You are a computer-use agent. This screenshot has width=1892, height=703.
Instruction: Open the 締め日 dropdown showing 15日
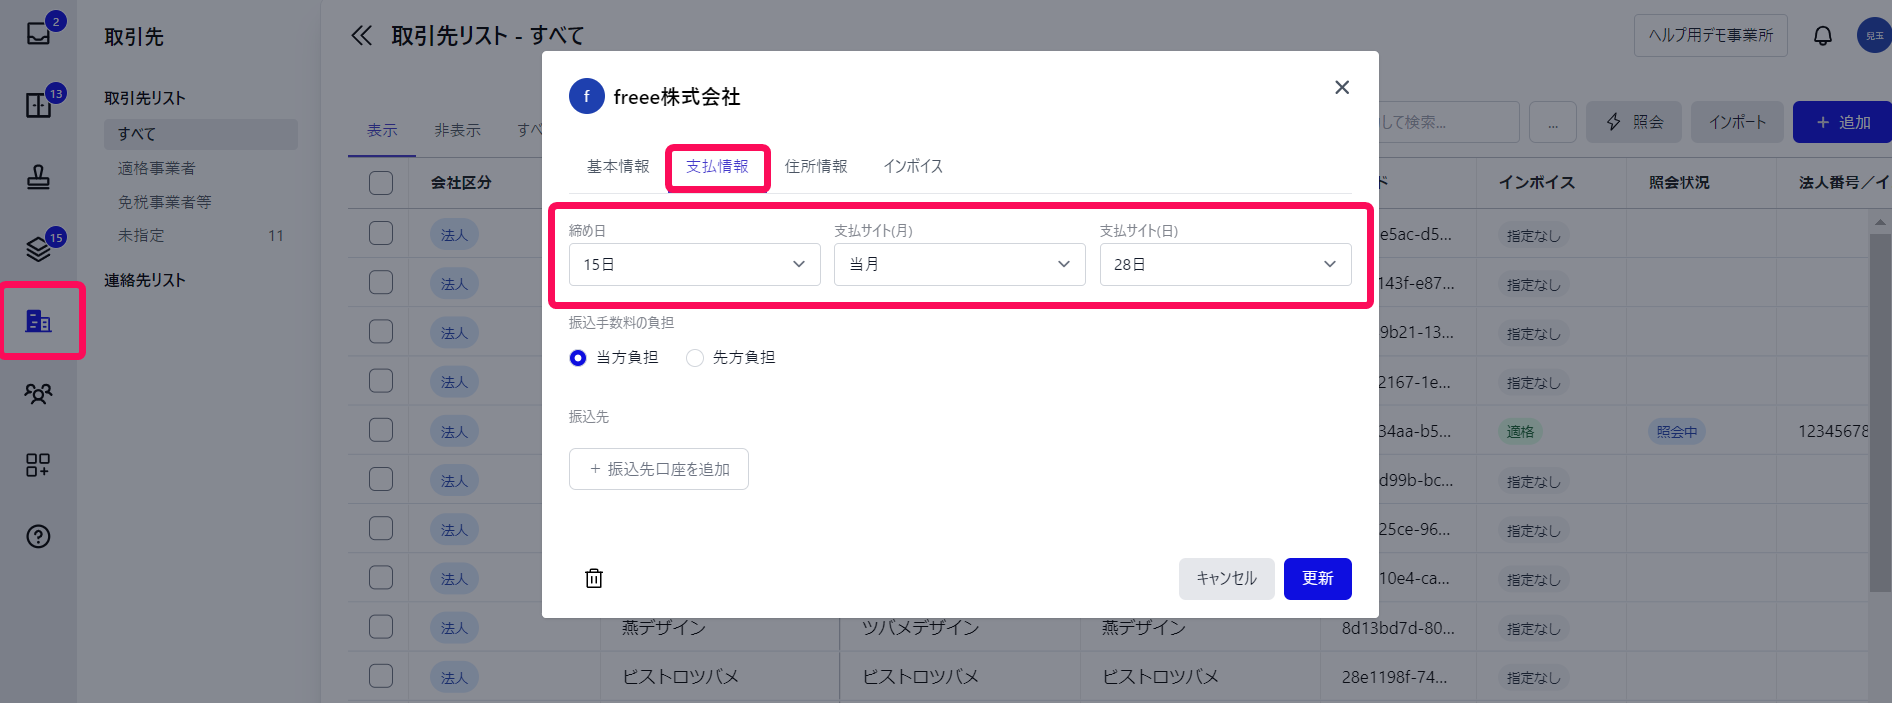click(695, 265)
